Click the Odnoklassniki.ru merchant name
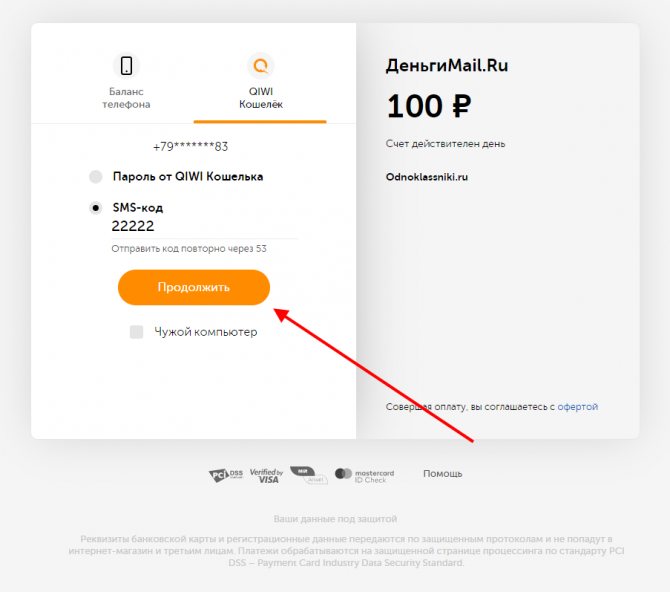 [x=426, y=177]
